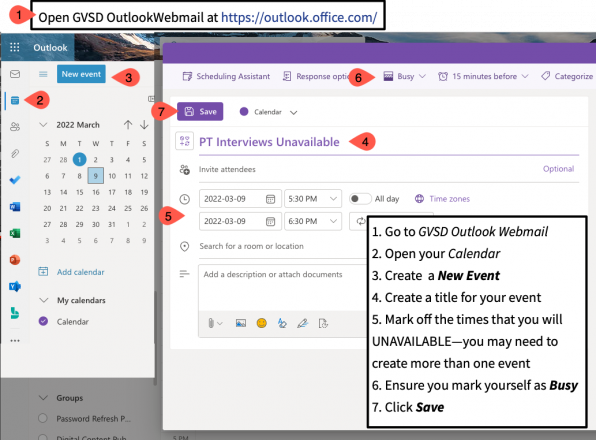Toggle the hamburger navigation pane
Viewport: 596px width, 440px height.
[43, 74]
